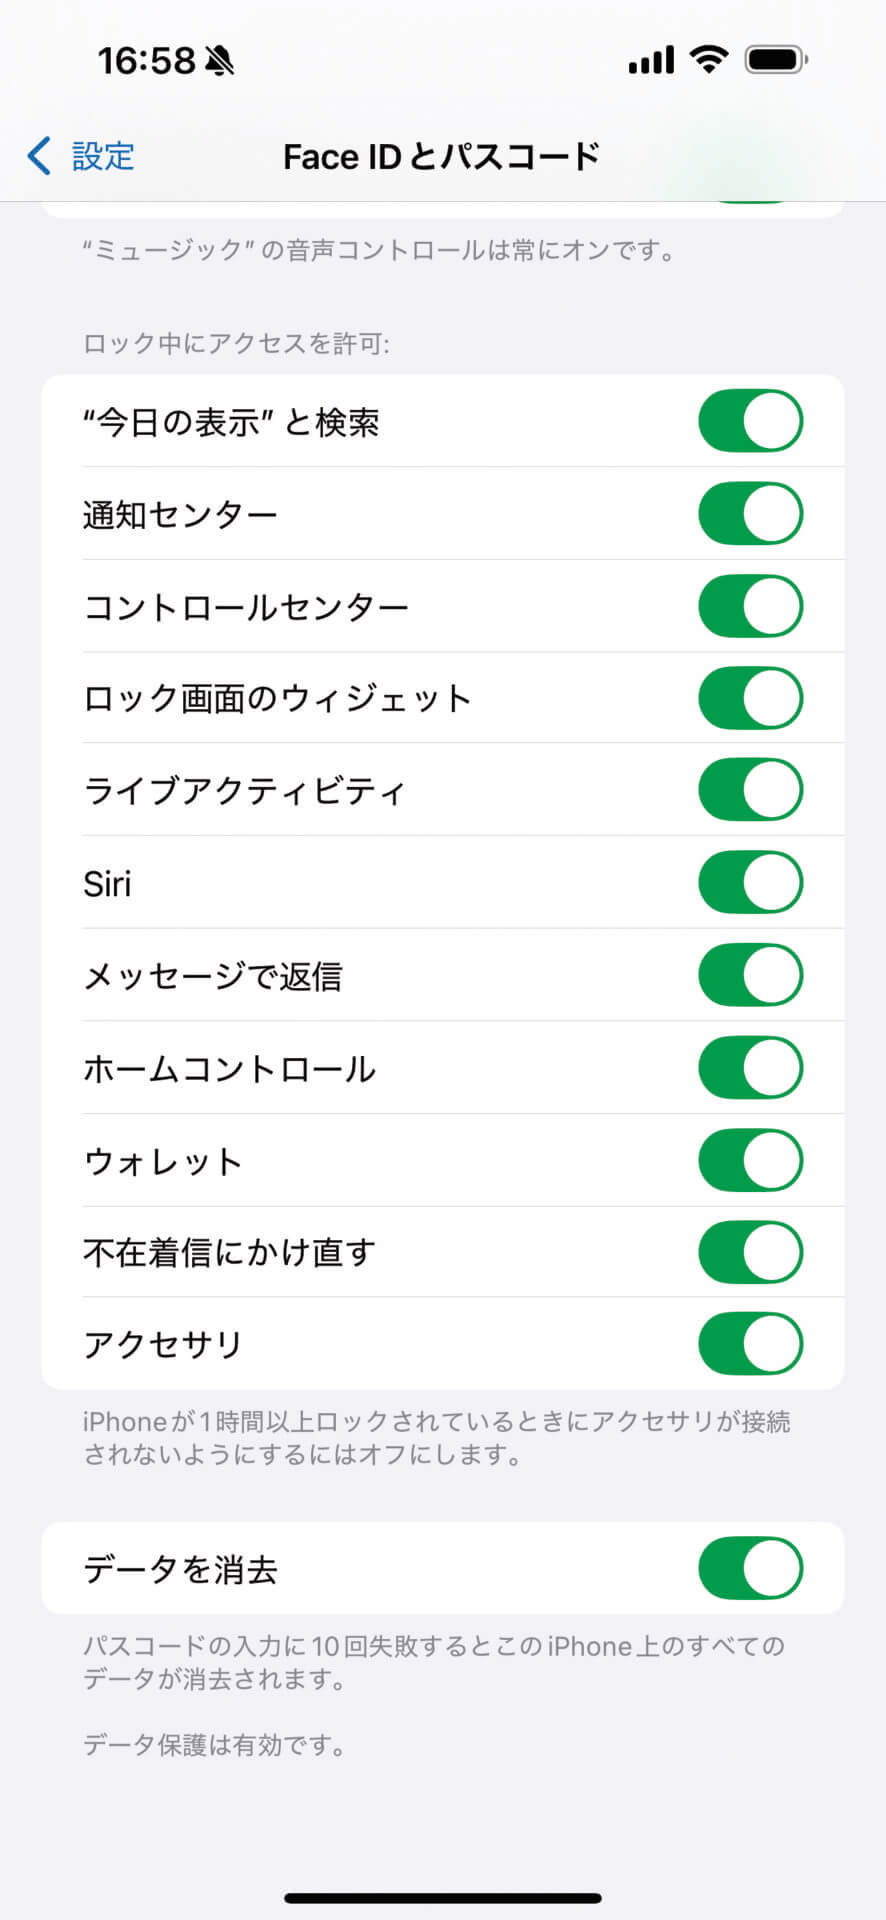The image size is (886, 1920).
Task: Turn off ホームコントロール toggle
Action: click(x=750, y=1068)
